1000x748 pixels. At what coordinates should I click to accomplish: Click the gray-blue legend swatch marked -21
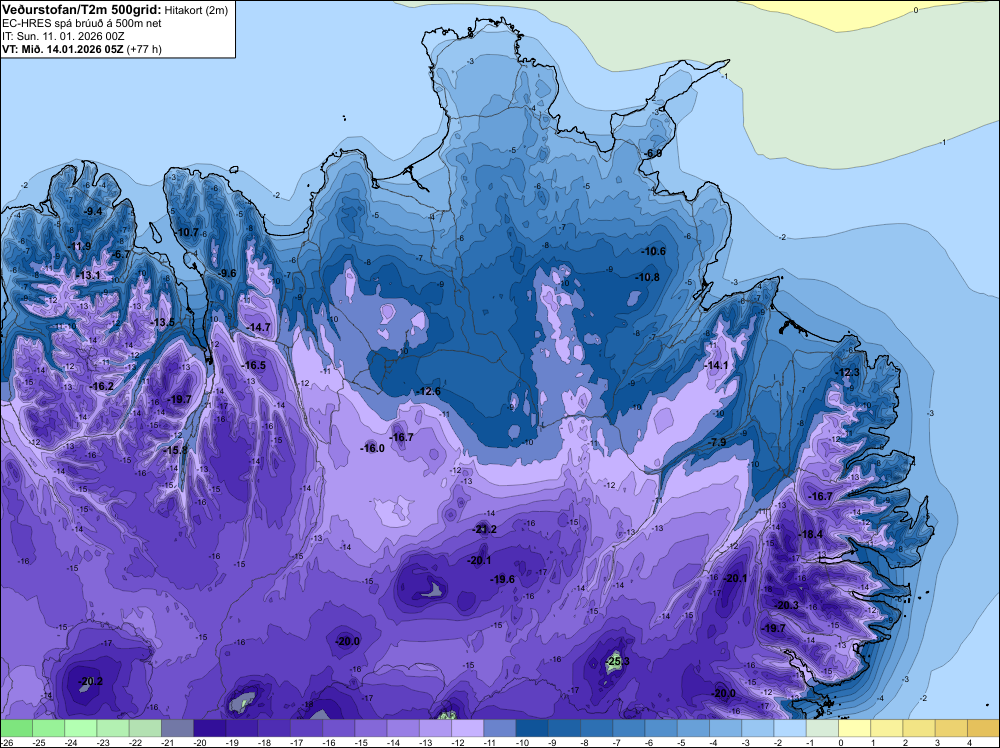pyautogui.click(x=177, y=728)
